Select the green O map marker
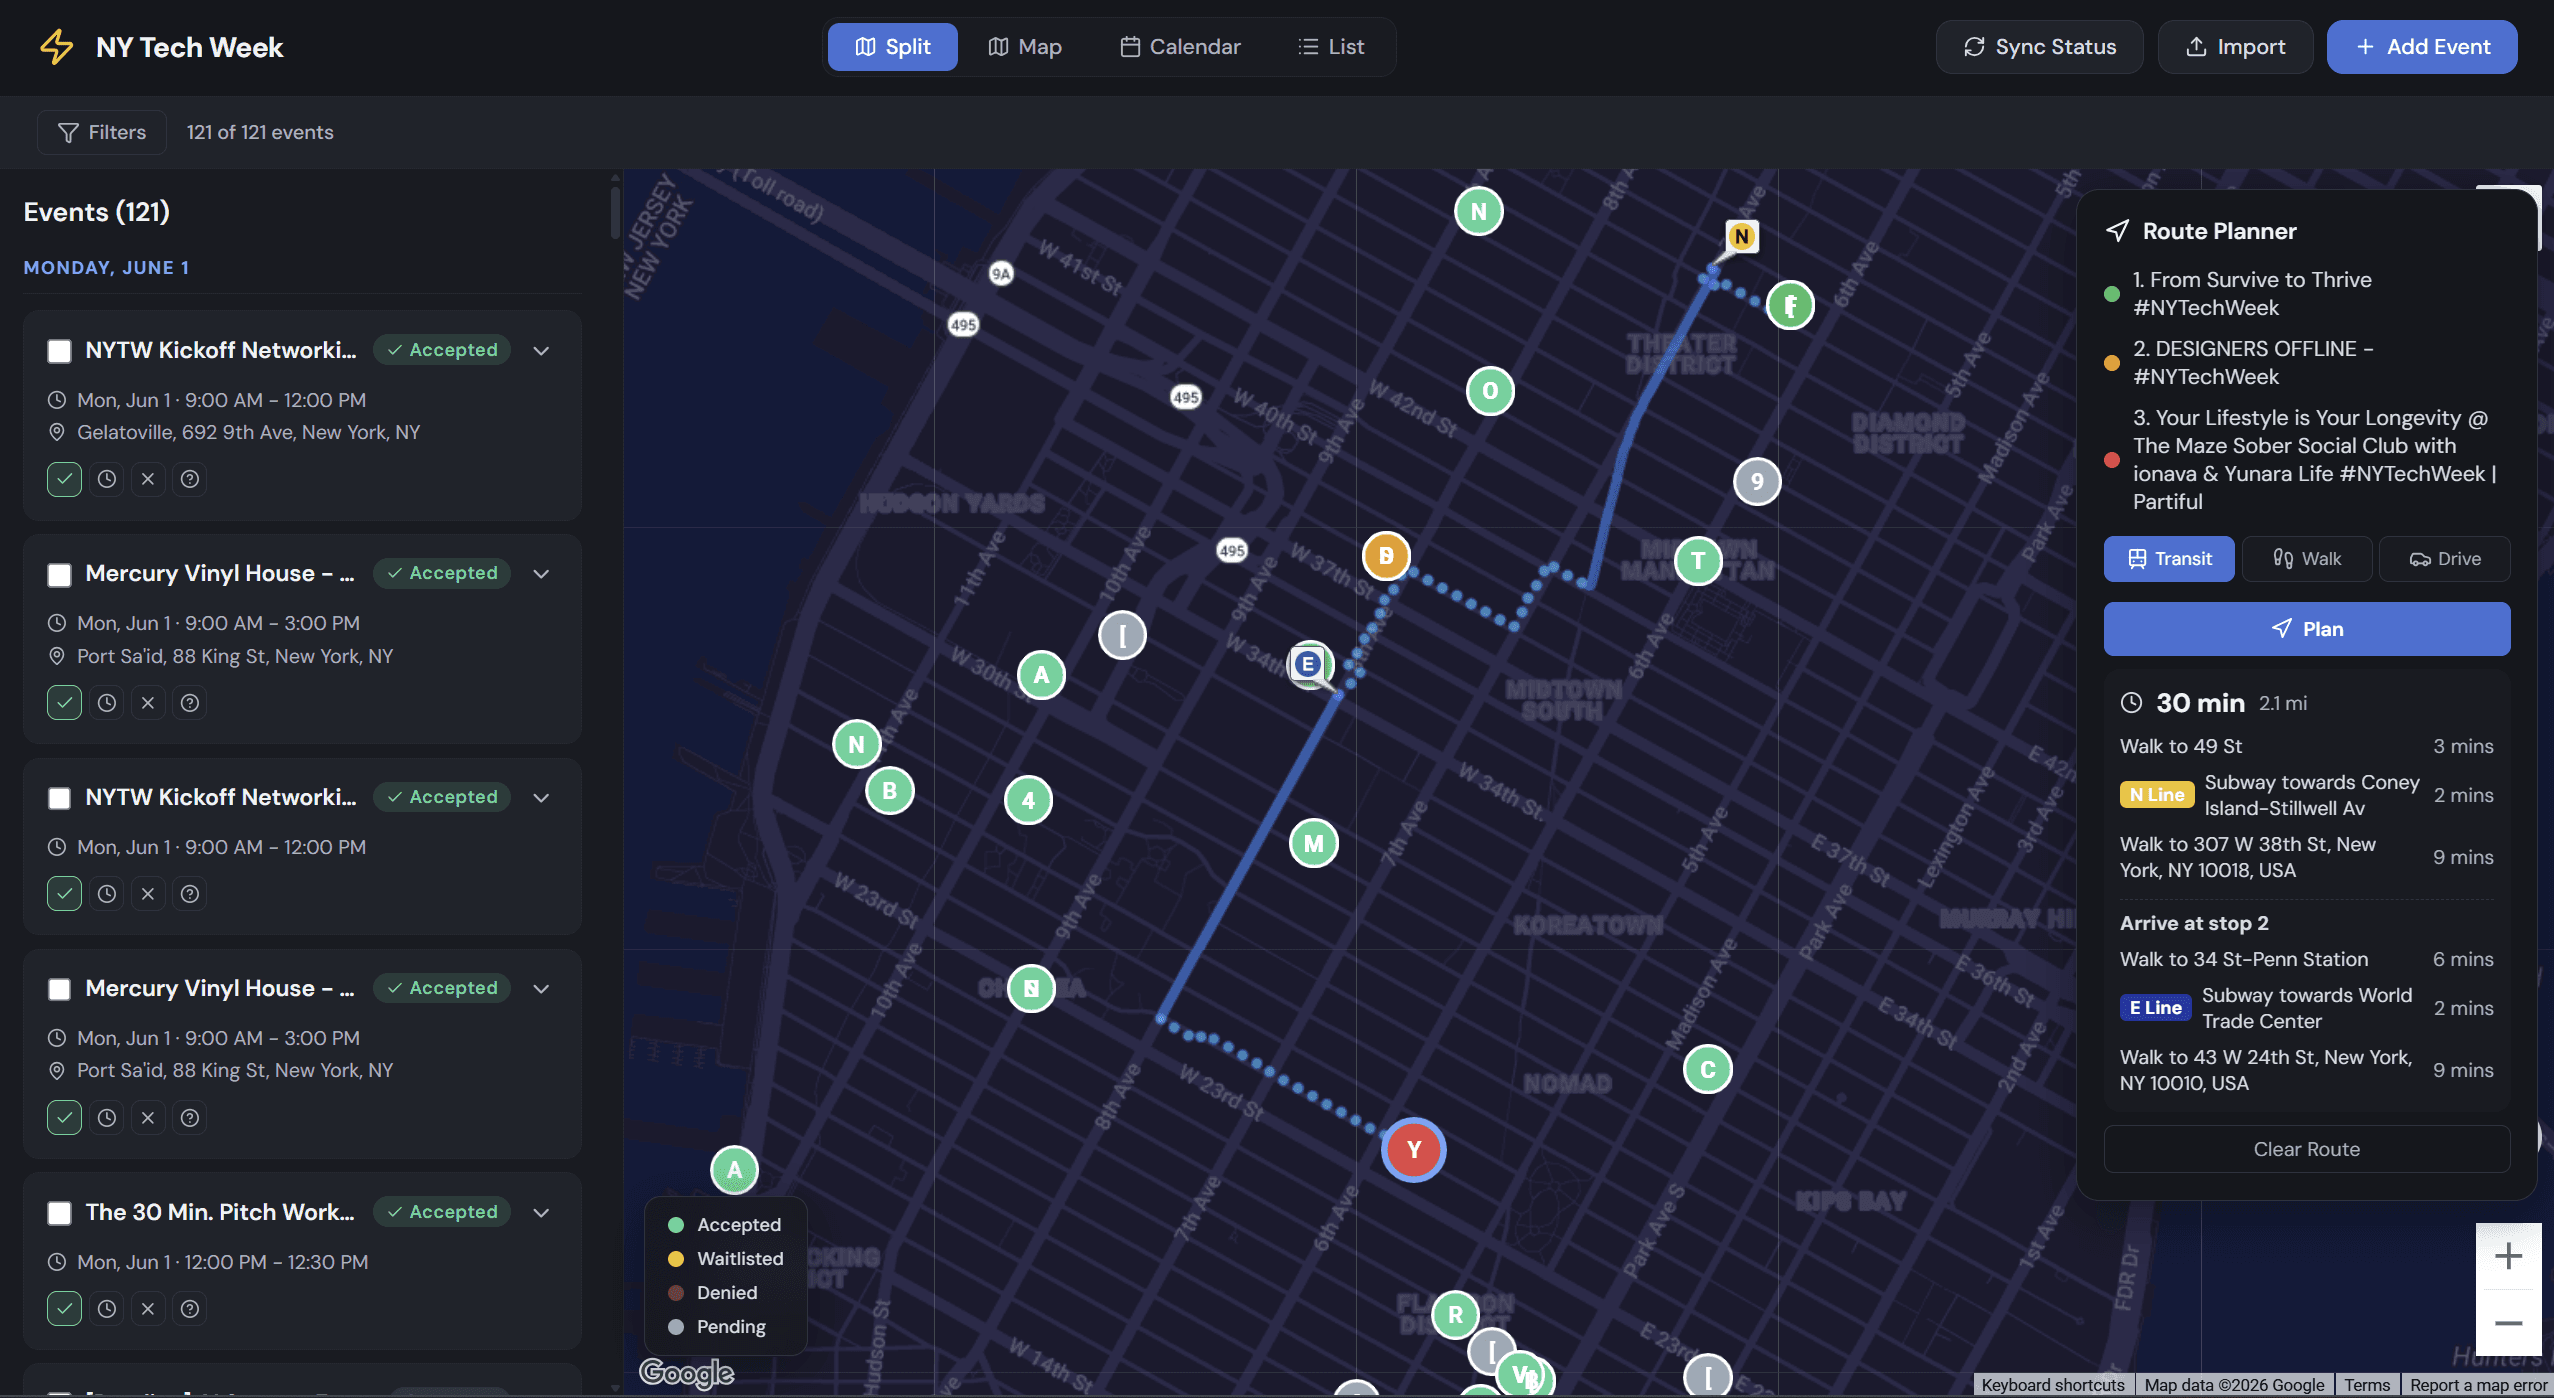The image size is (2554, 1398). [1490, 391]
